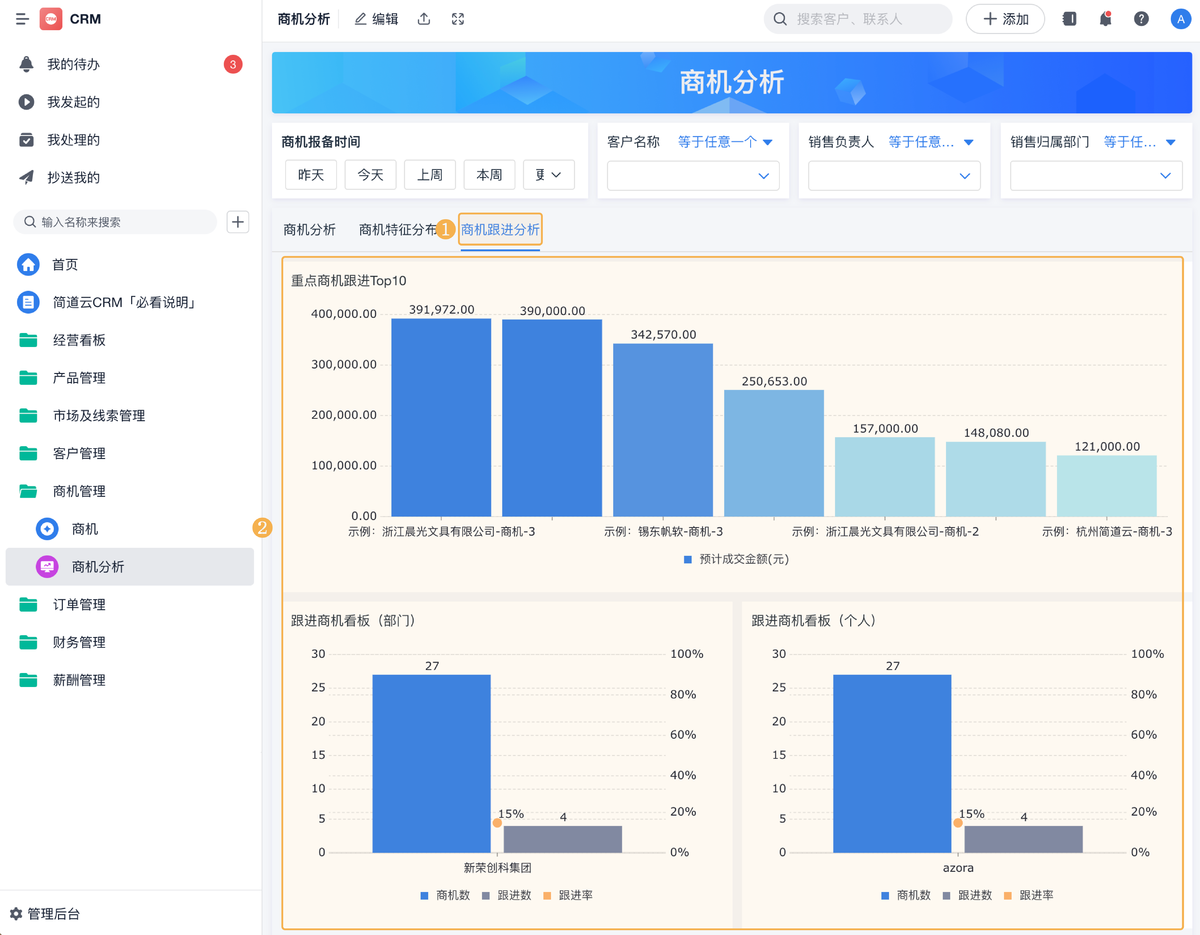
Task: Open the more date options dropdown
Action: 548,175
